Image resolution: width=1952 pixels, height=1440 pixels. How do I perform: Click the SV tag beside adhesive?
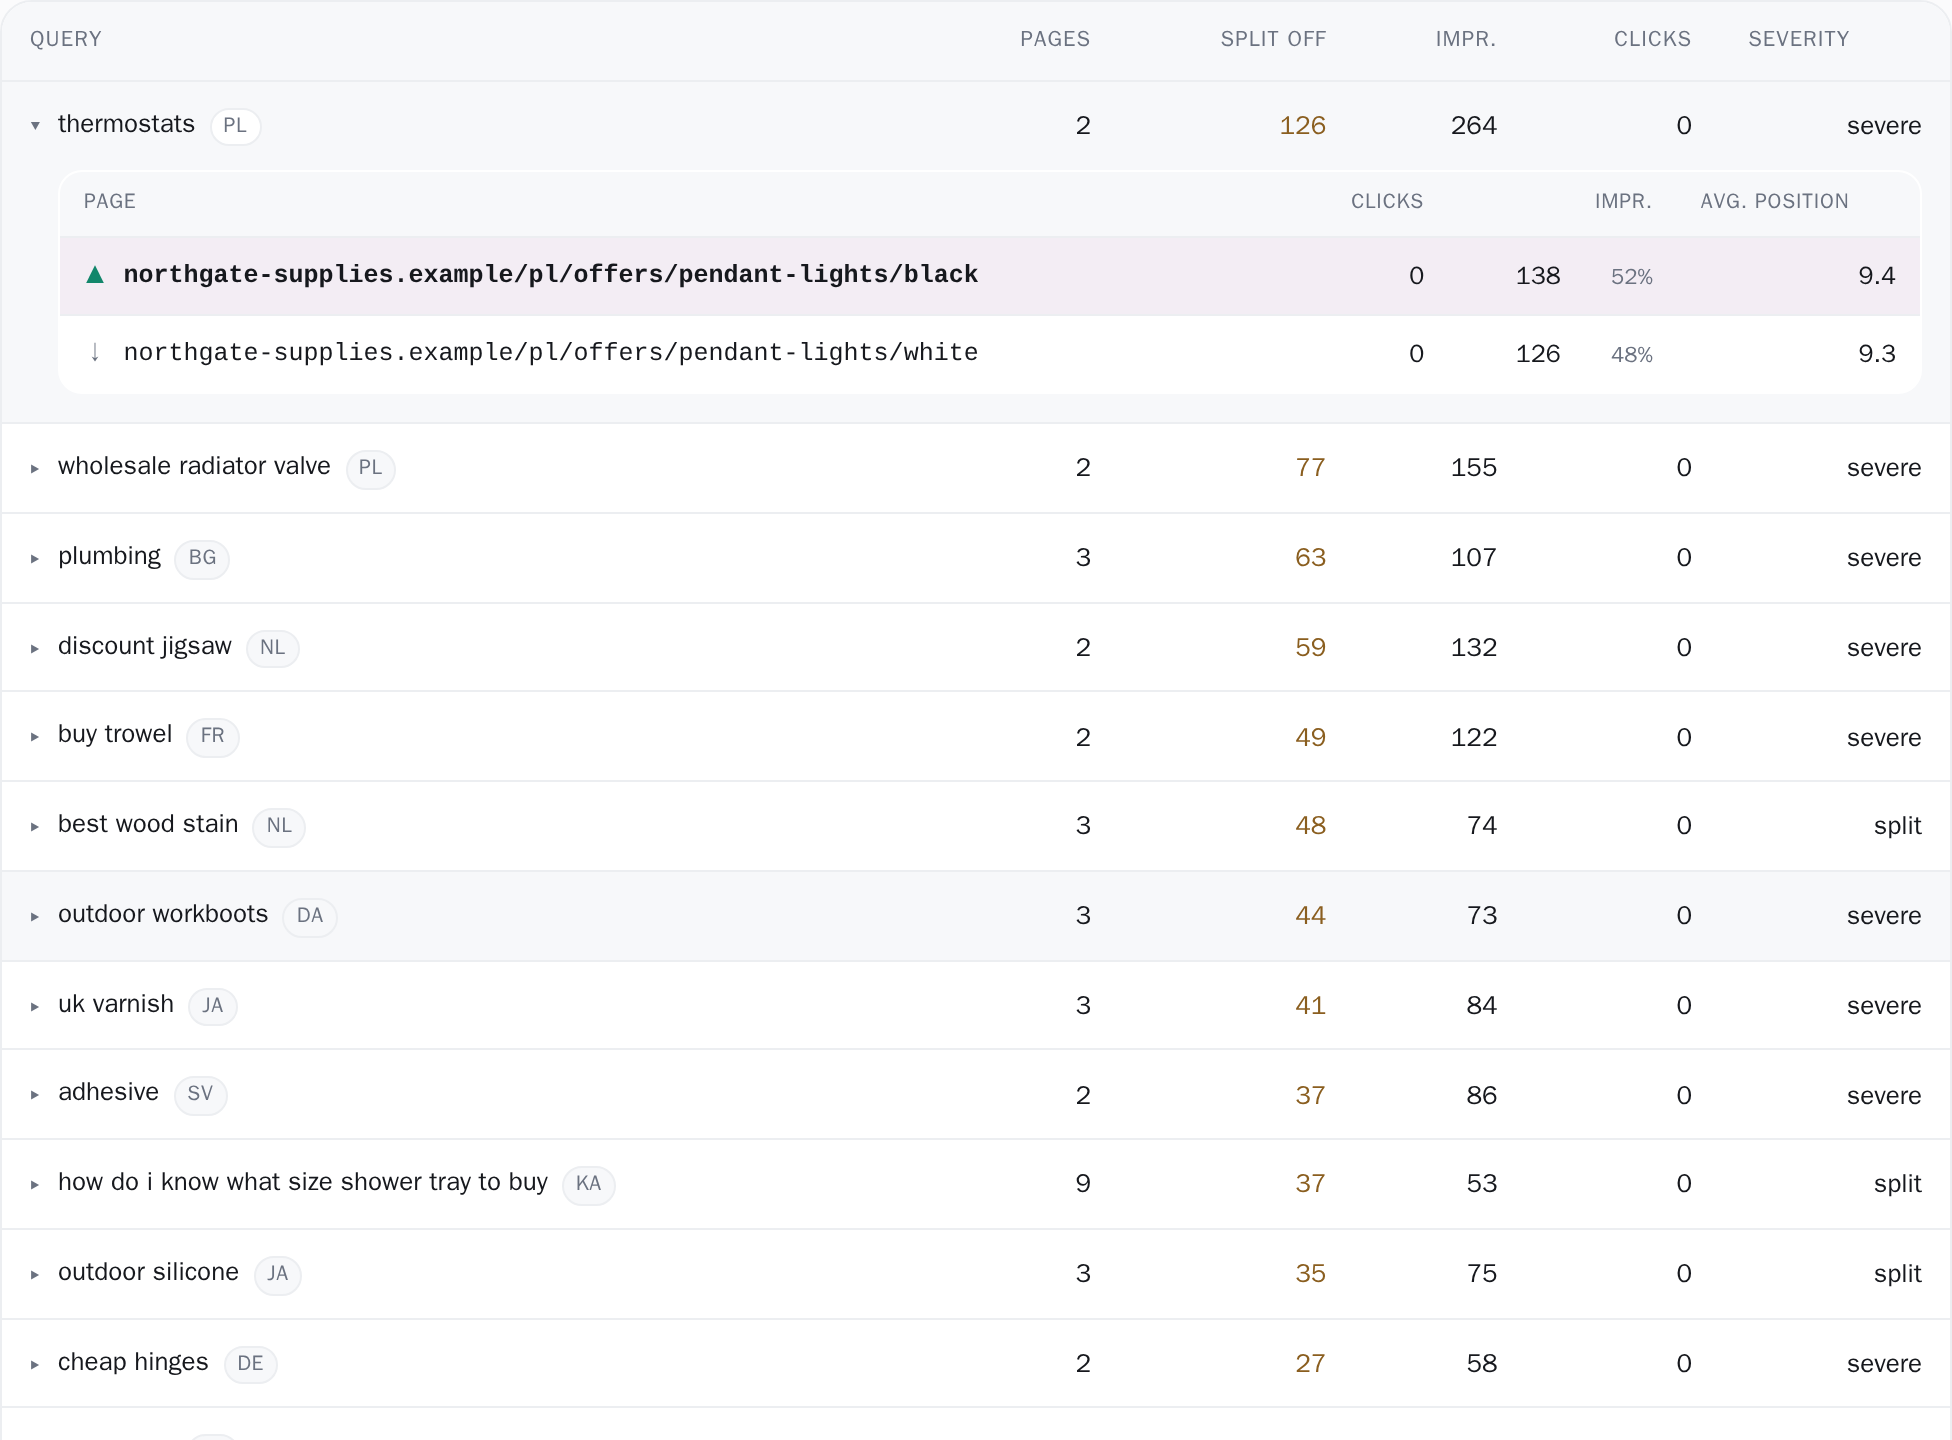coord(200,1094)
